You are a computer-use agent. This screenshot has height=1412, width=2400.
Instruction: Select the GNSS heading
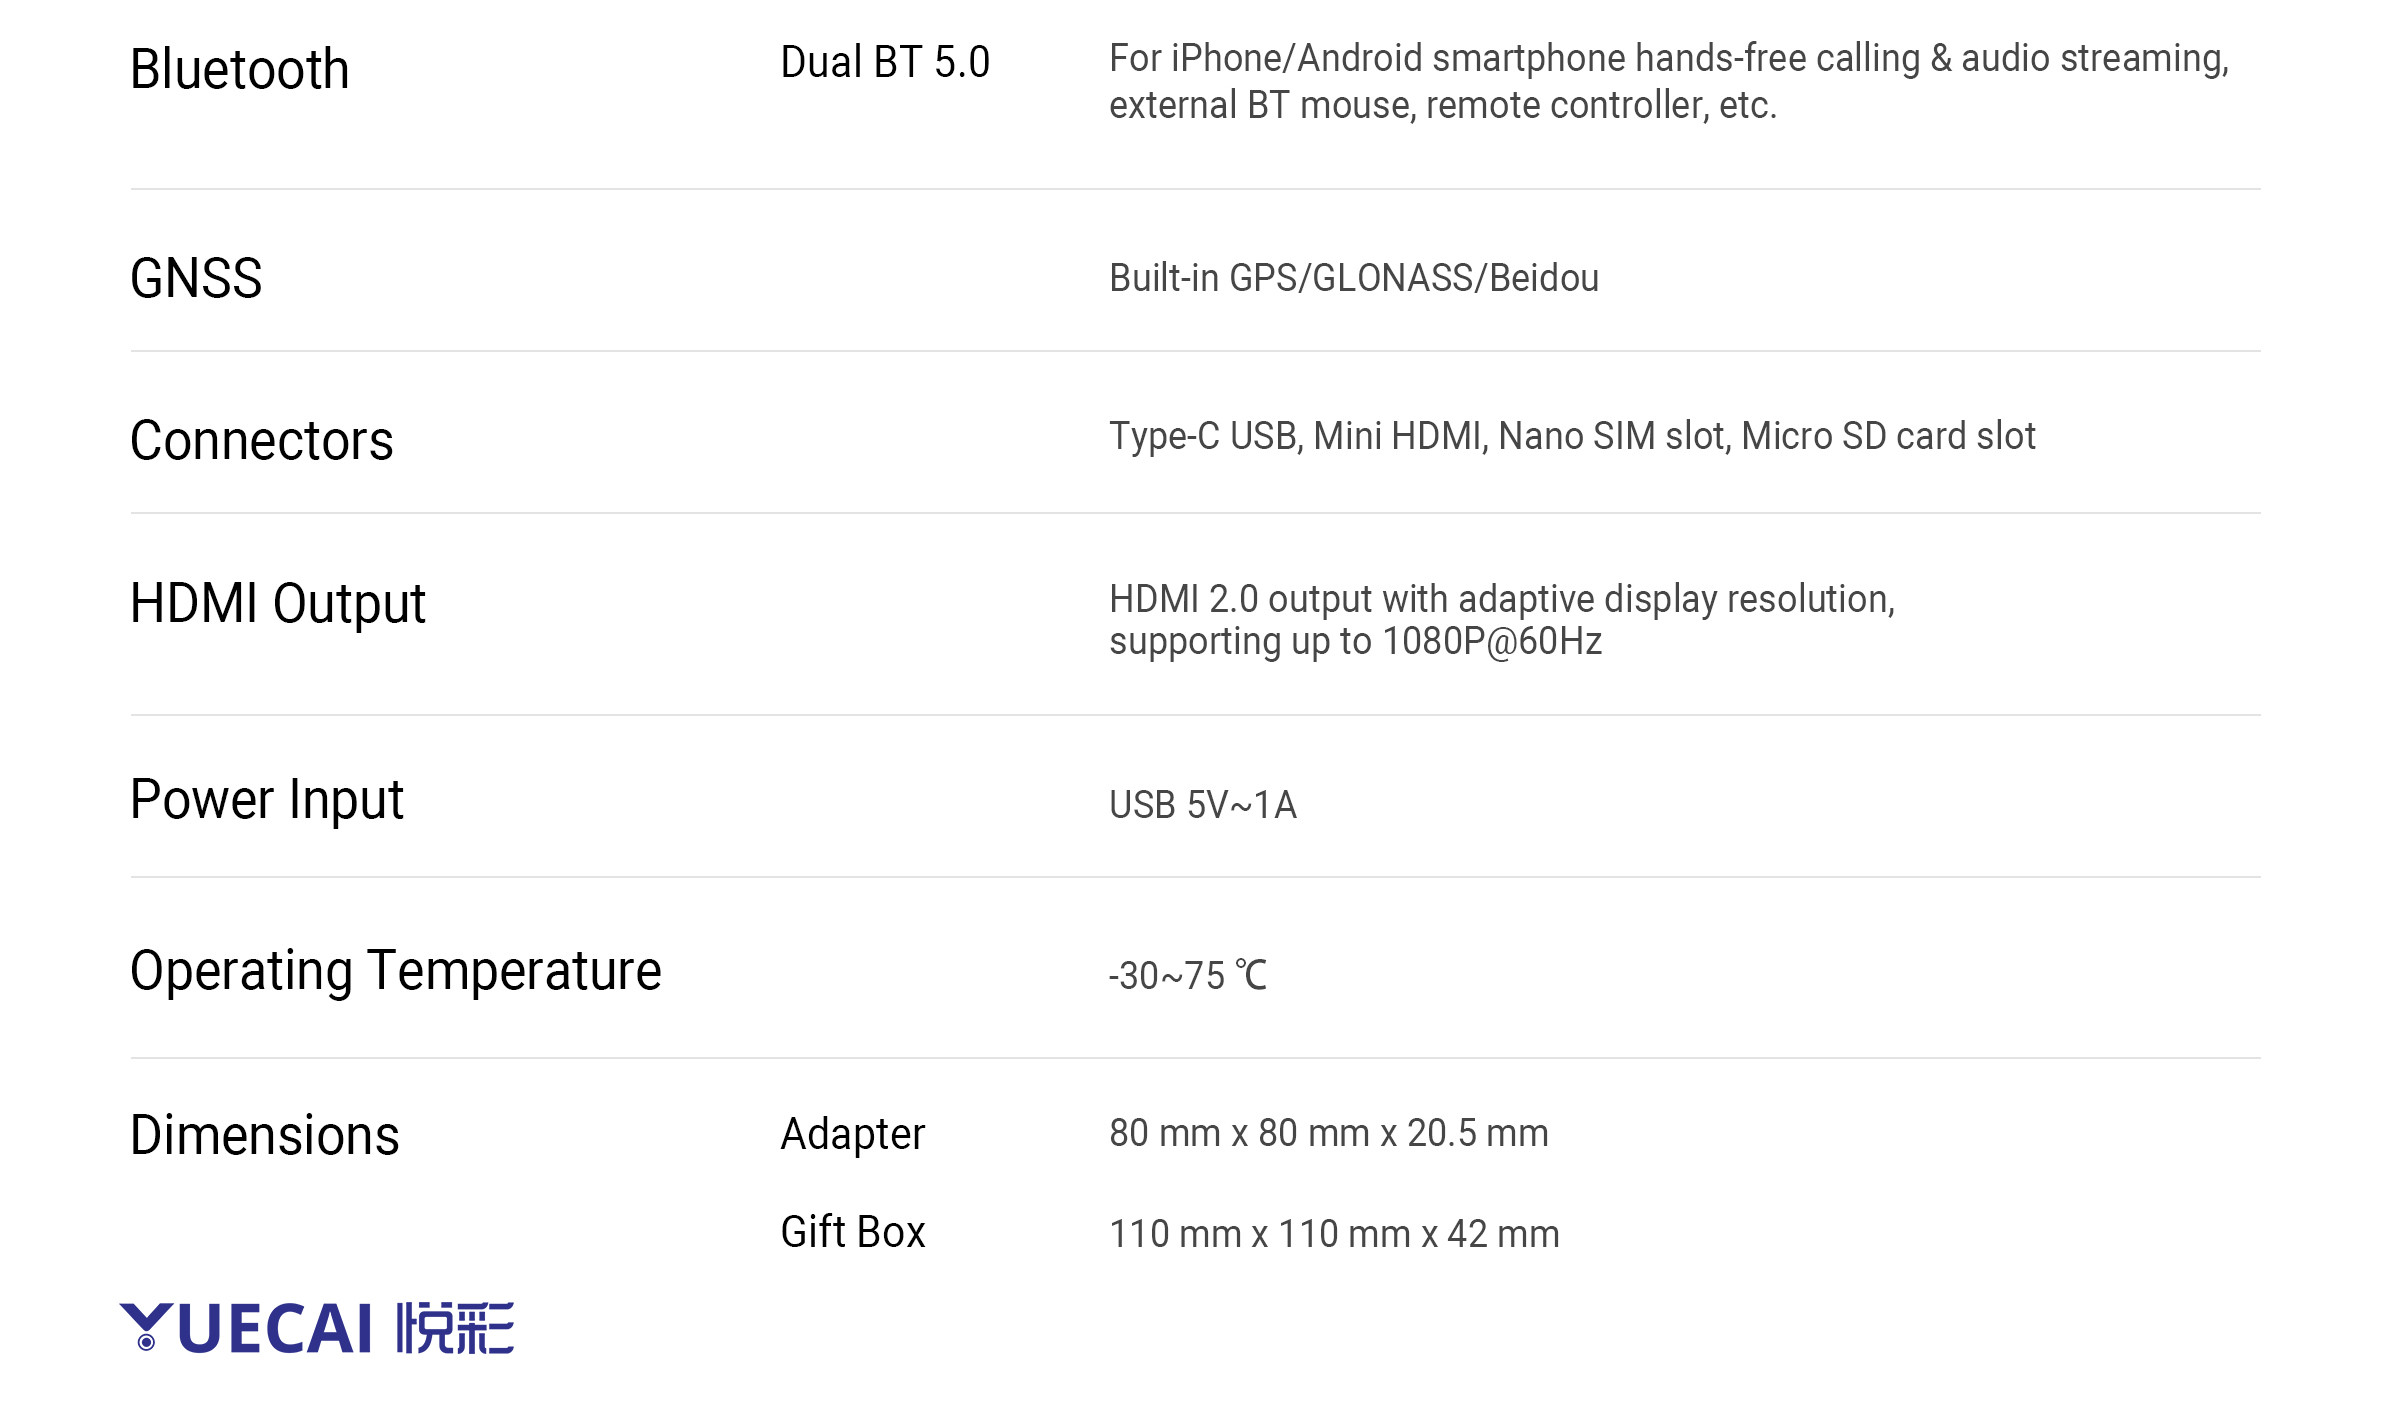pos(196,278)
